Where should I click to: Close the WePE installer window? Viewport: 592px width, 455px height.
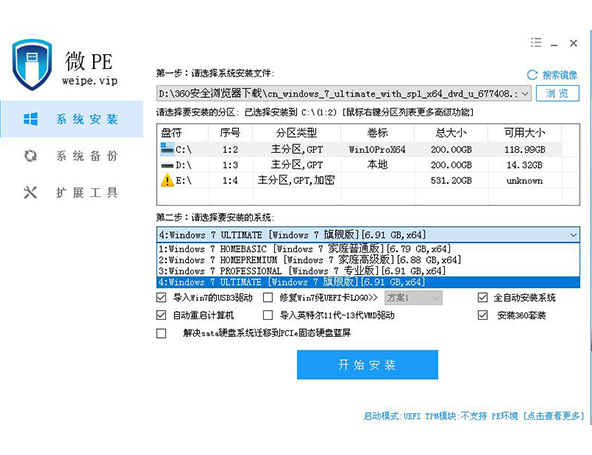(574, 43)
